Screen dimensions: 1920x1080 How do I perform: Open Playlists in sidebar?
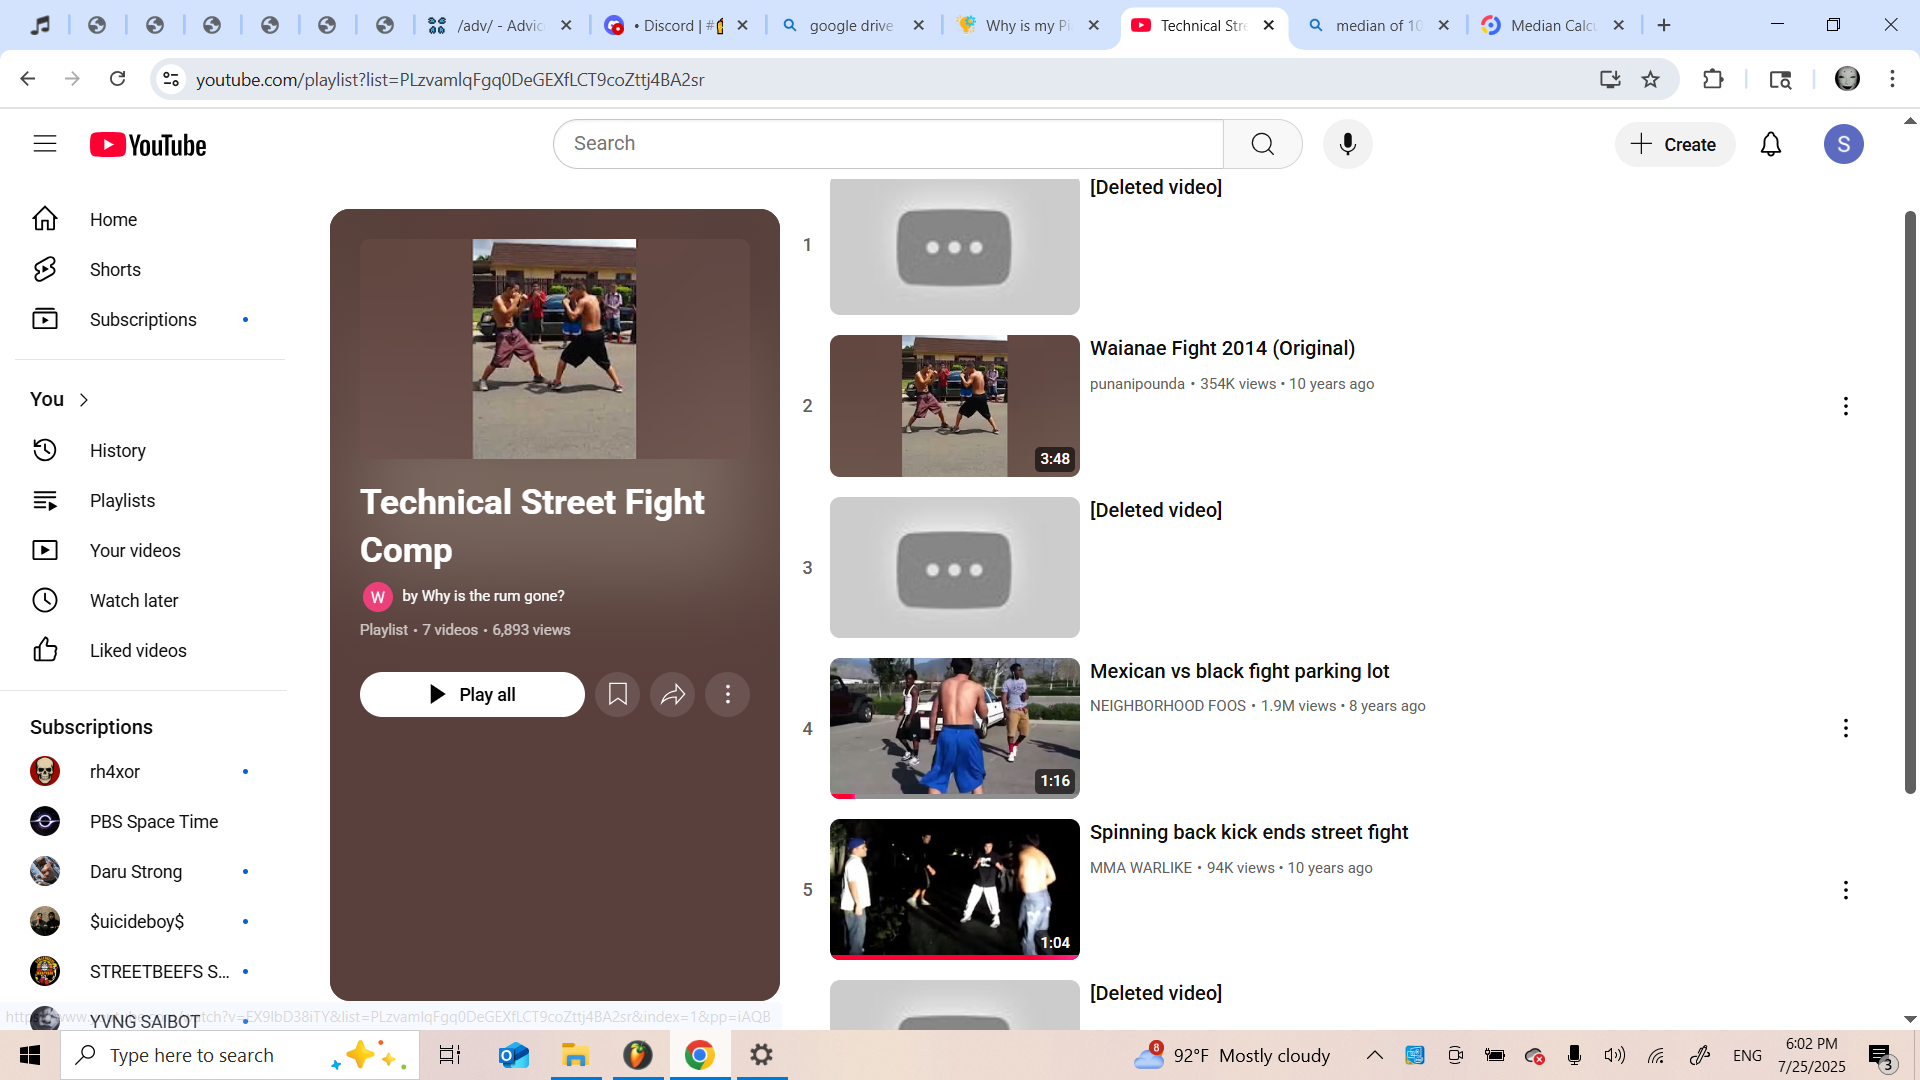pyautogui.click(x=150, y=500)
